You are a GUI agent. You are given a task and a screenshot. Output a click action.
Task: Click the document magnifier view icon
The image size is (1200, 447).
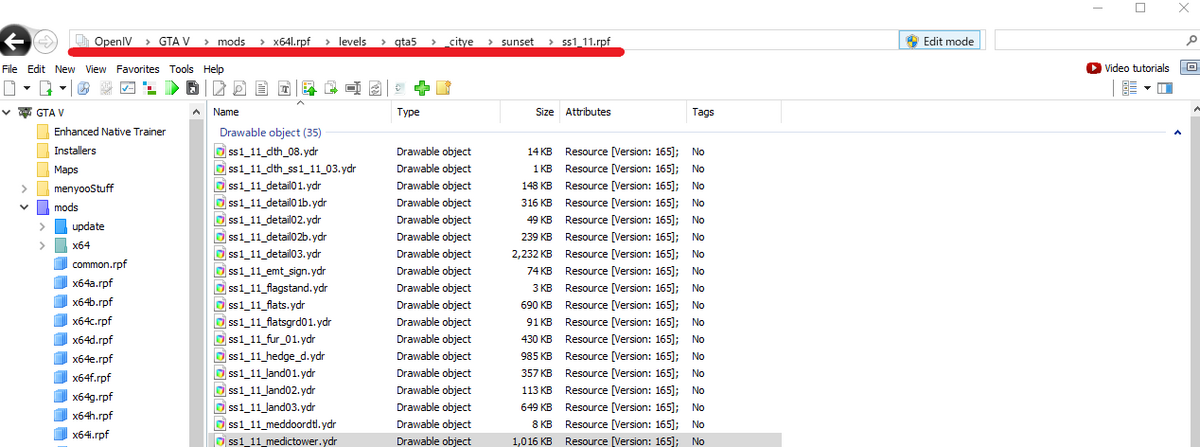pyautogui.click(x=239, y=88)
